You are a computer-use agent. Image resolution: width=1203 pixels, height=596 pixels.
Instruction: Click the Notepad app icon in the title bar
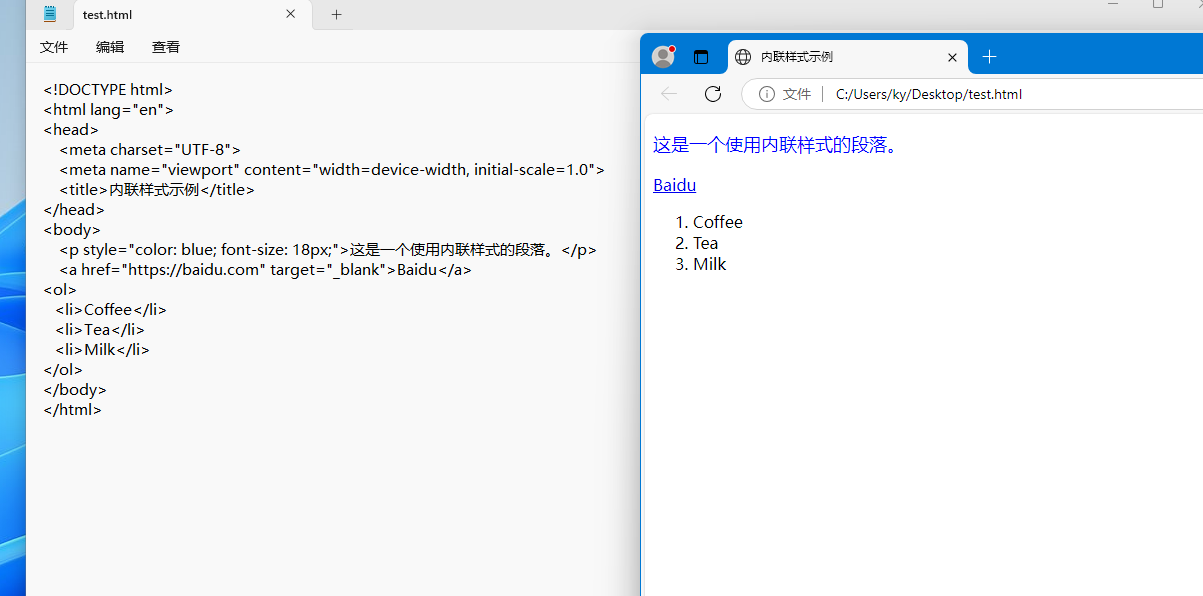(x=50, y=14)
